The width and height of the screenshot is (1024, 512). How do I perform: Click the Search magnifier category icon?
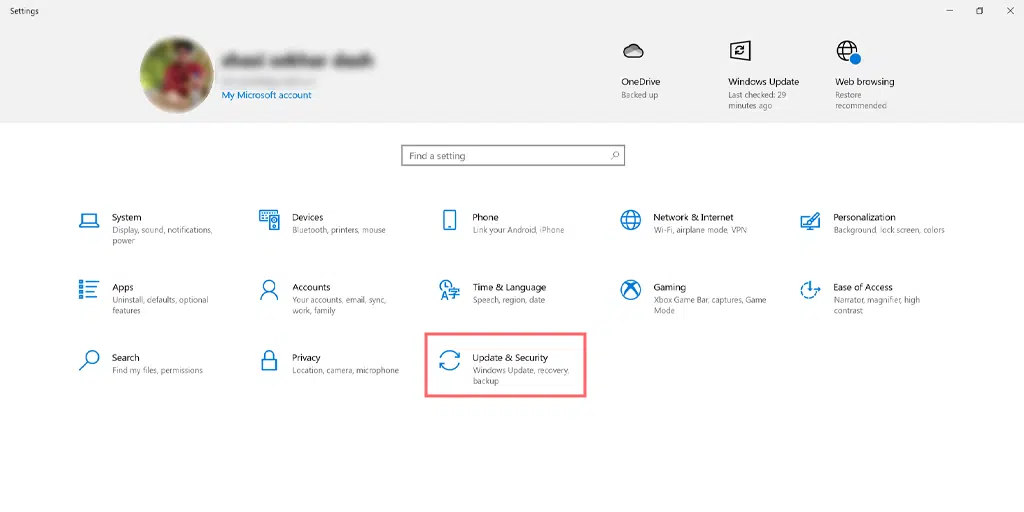tap(89, 360)
